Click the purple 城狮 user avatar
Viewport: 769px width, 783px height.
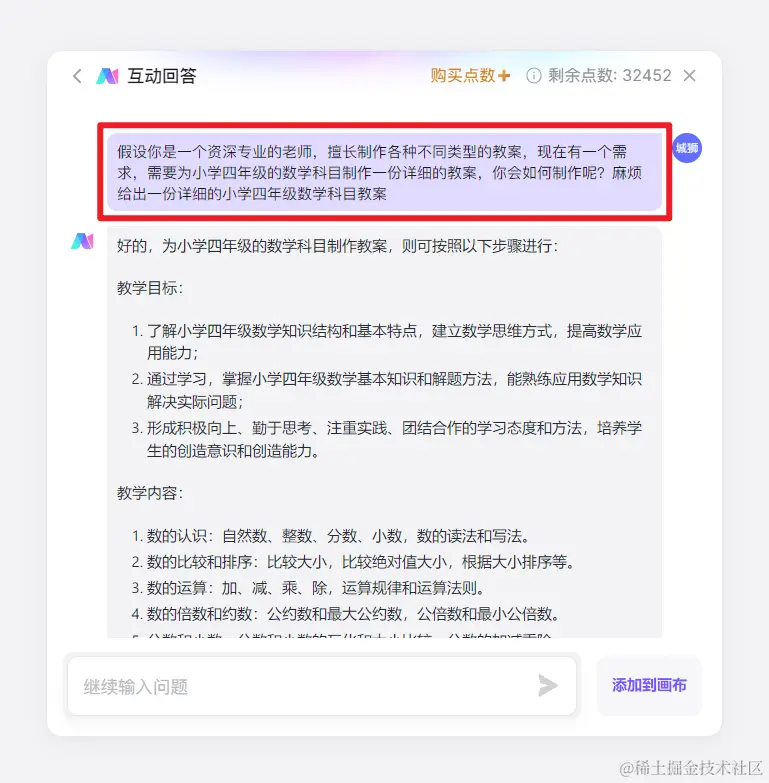pos(687,148)
